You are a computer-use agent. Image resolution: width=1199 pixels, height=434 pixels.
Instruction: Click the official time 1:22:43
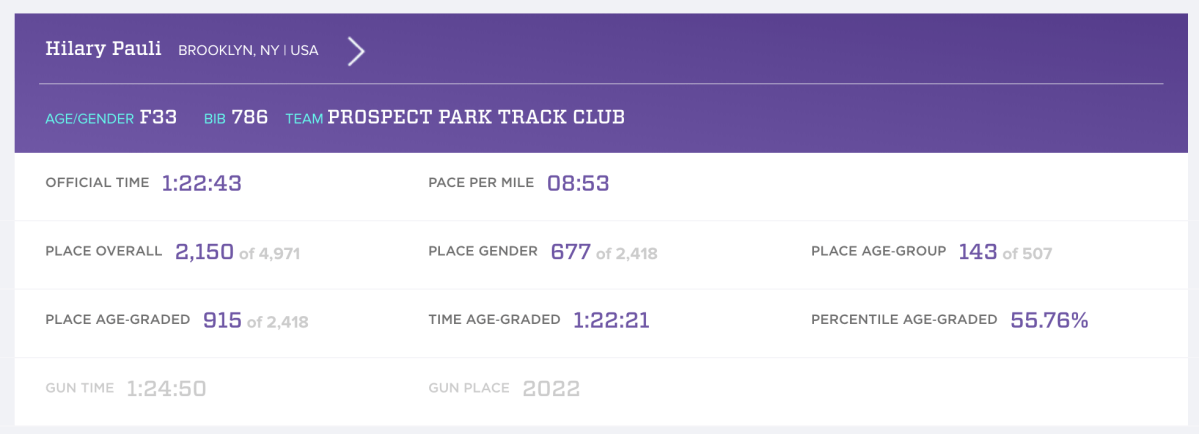click(x=202, y=183)
